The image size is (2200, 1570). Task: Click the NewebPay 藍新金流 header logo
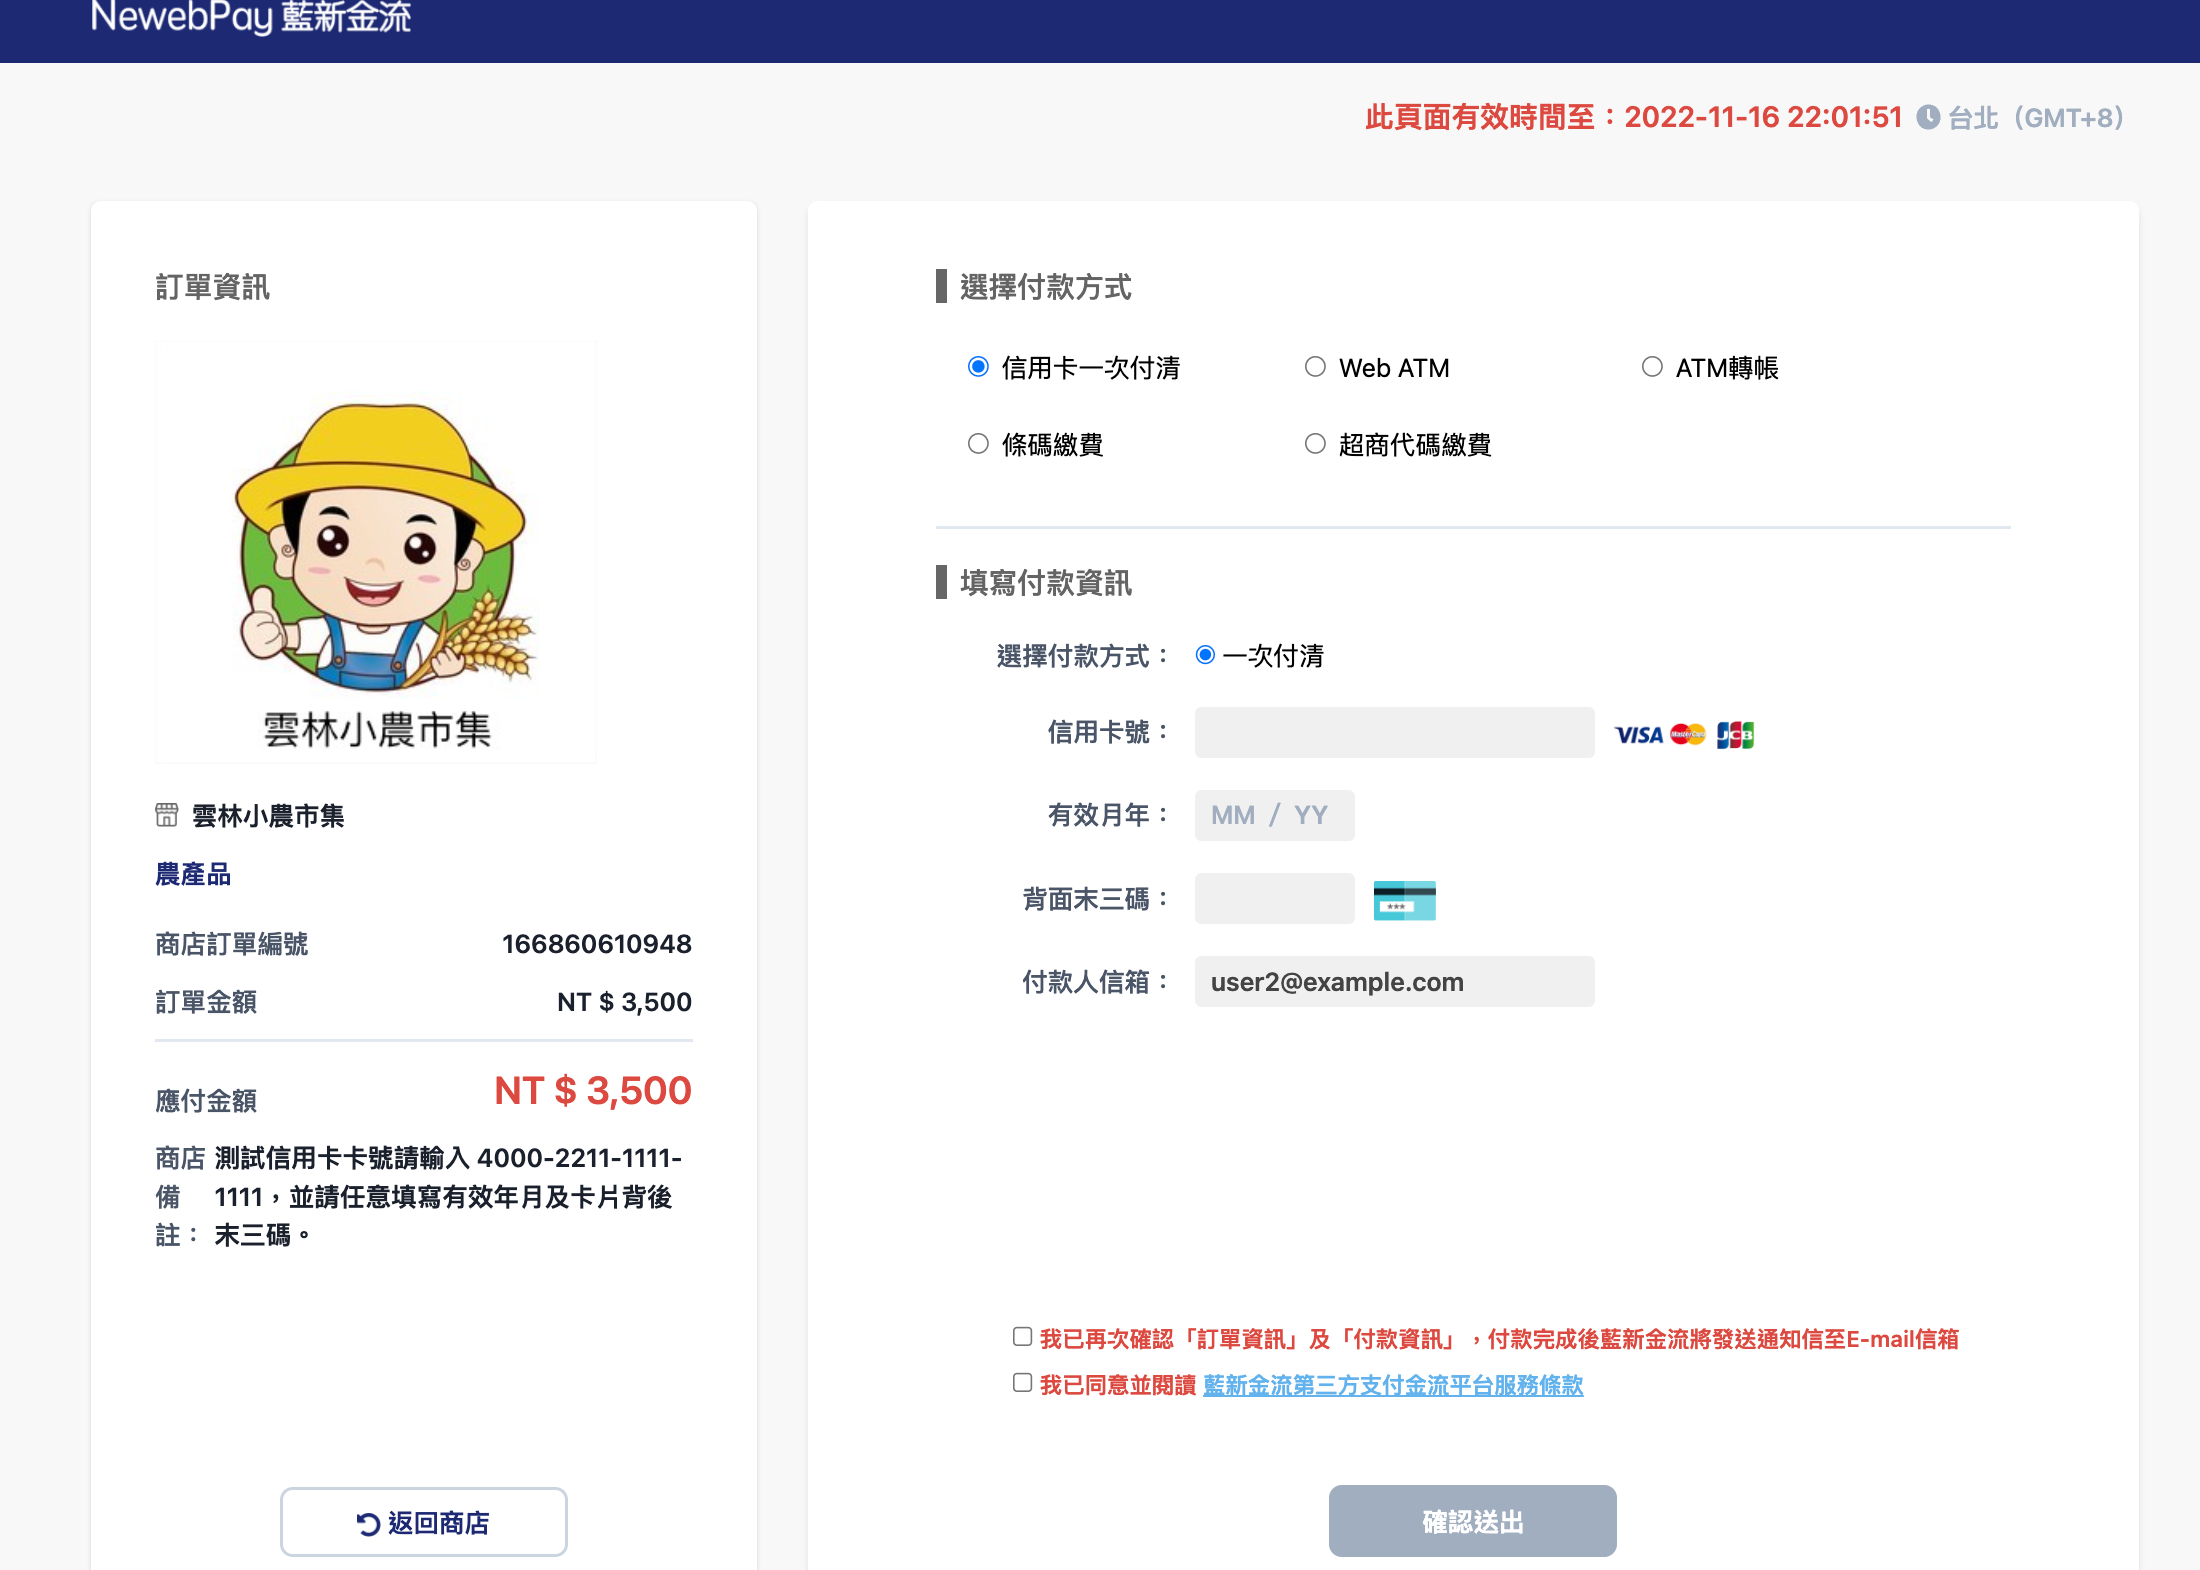click(x=251, y=16)
